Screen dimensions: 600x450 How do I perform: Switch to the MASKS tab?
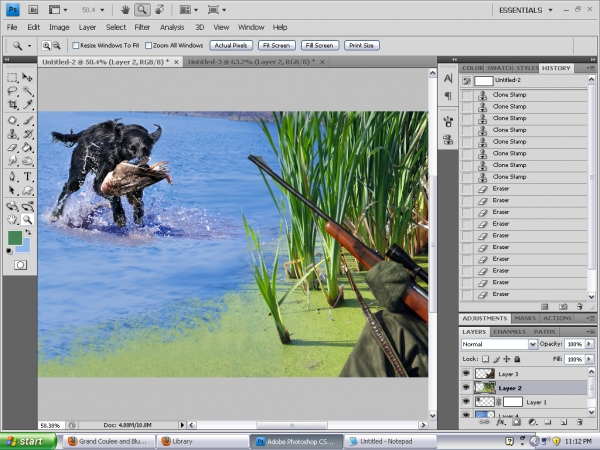(x=525, y=318)
